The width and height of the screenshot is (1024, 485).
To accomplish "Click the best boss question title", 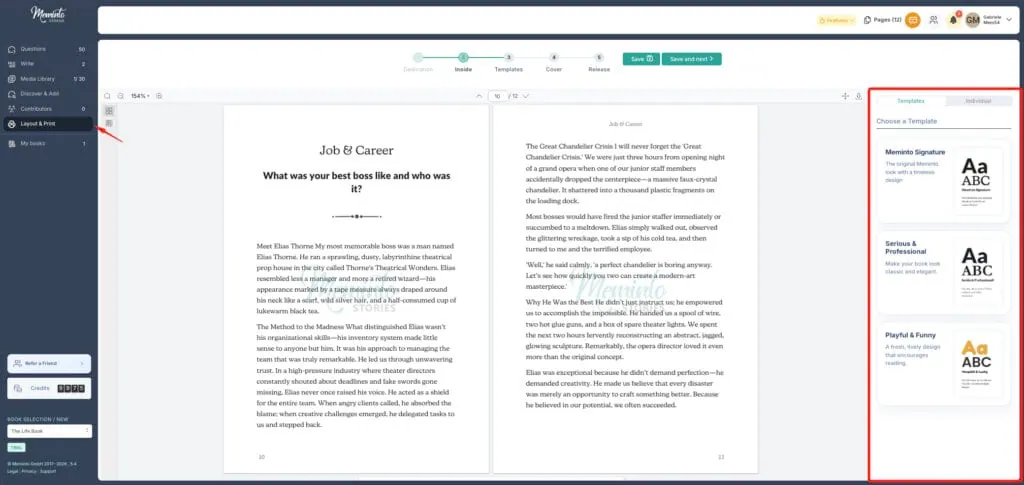I will click(357, 182).
